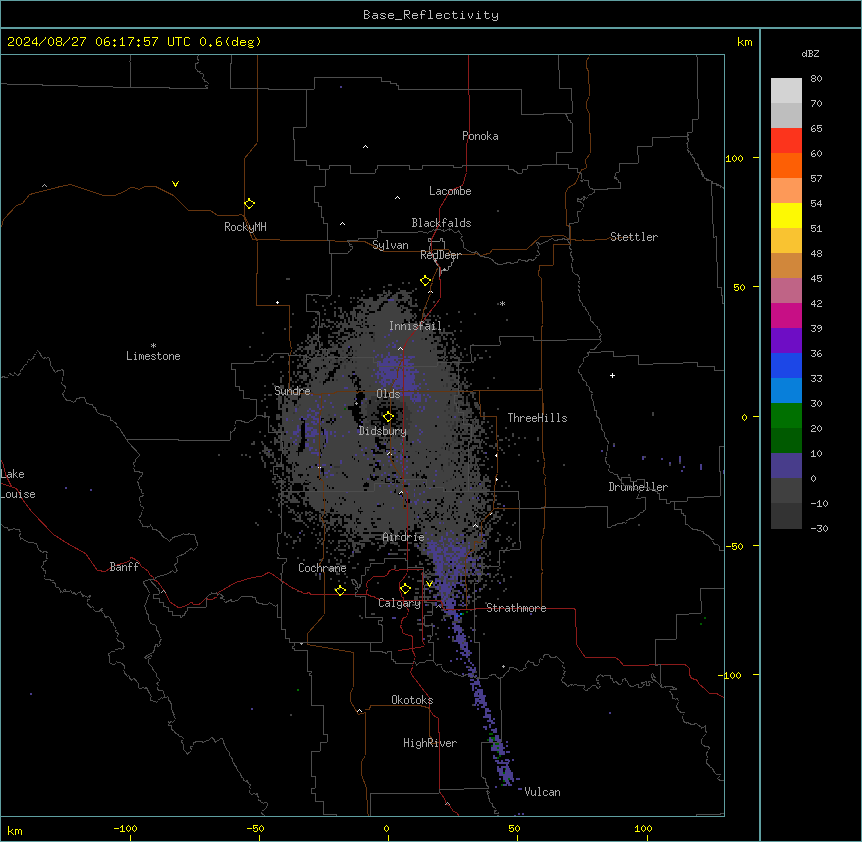Click the Calgary city label

tap(399, 603)
